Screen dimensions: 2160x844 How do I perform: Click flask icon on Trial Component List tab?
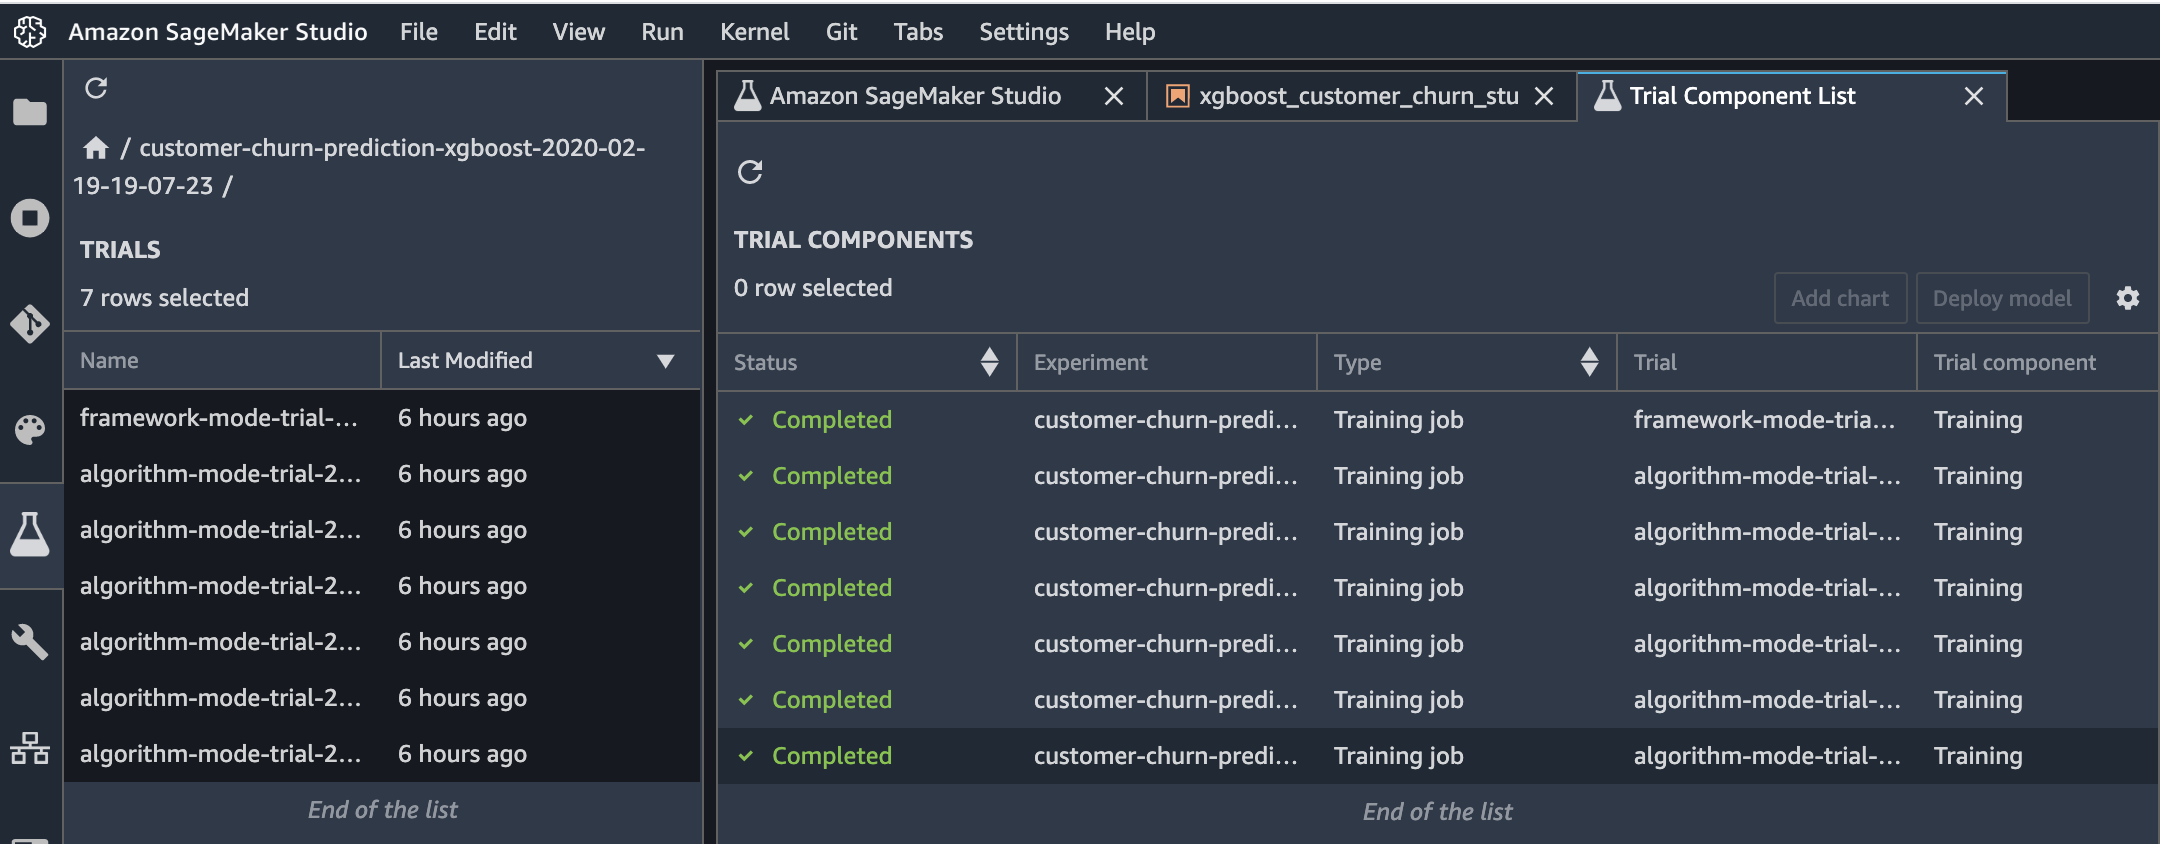click(x=1608, y=96)
